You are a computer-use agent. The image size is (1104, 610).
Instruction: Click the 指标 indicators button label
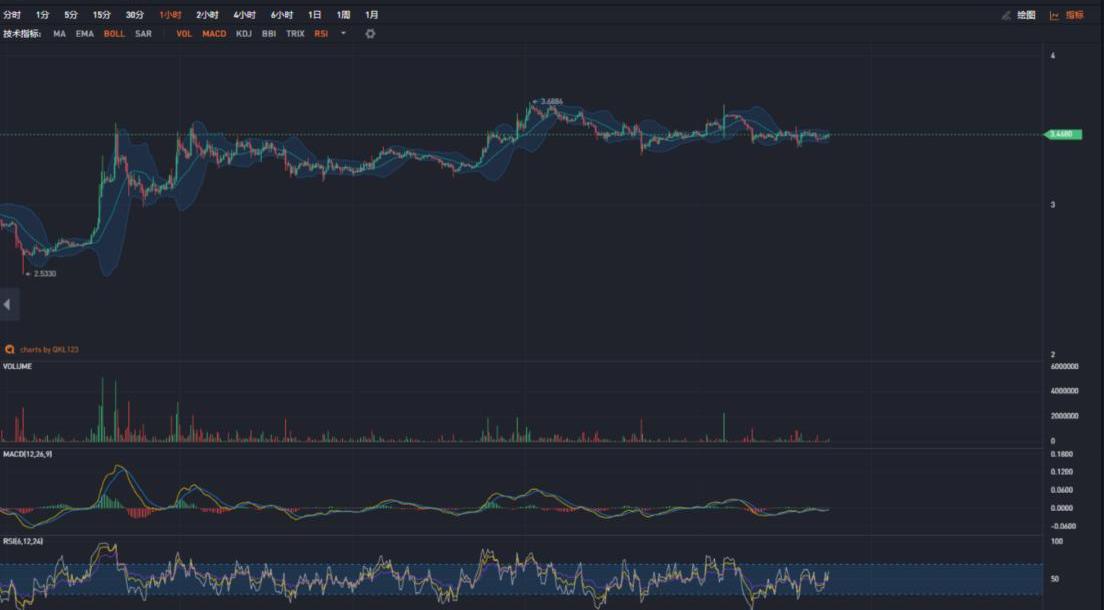click(1074, 15)
